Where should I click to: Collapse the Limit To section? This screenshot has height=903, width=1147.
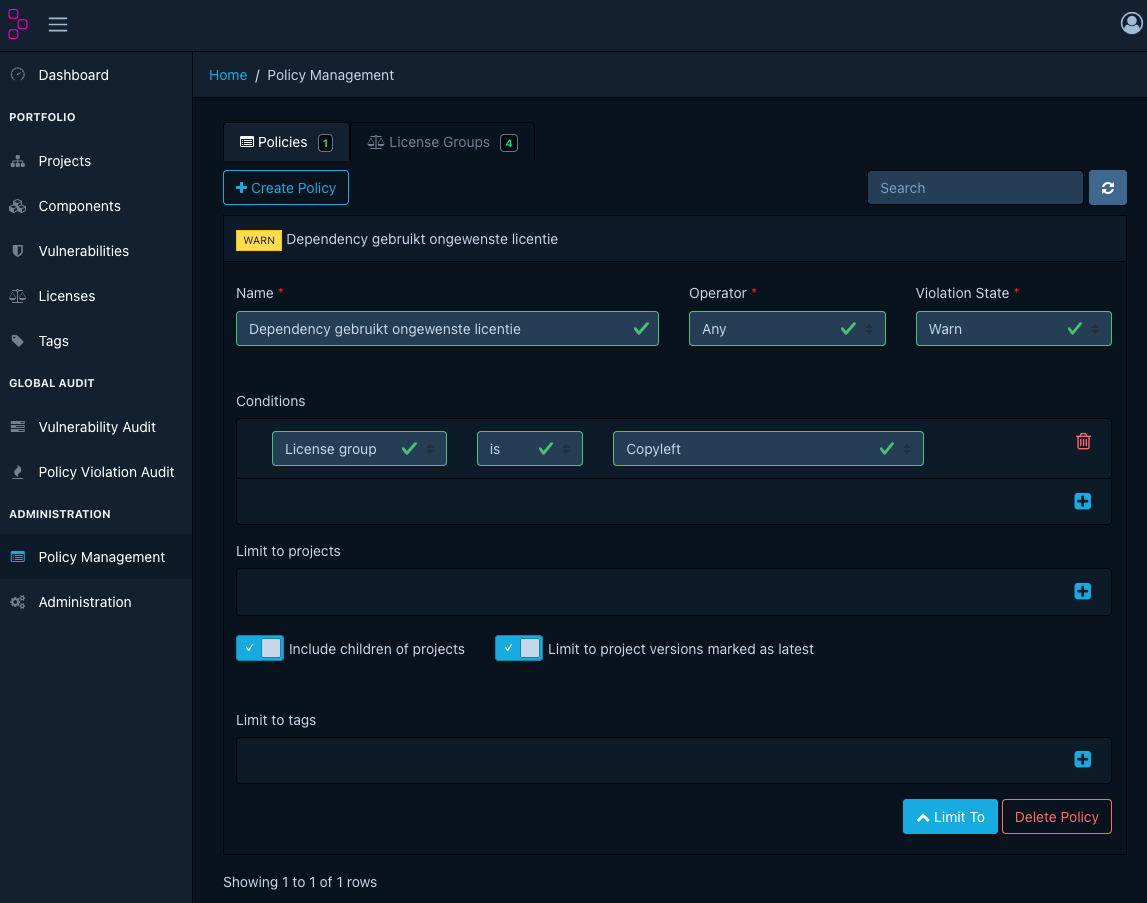(x=949, y=817)
